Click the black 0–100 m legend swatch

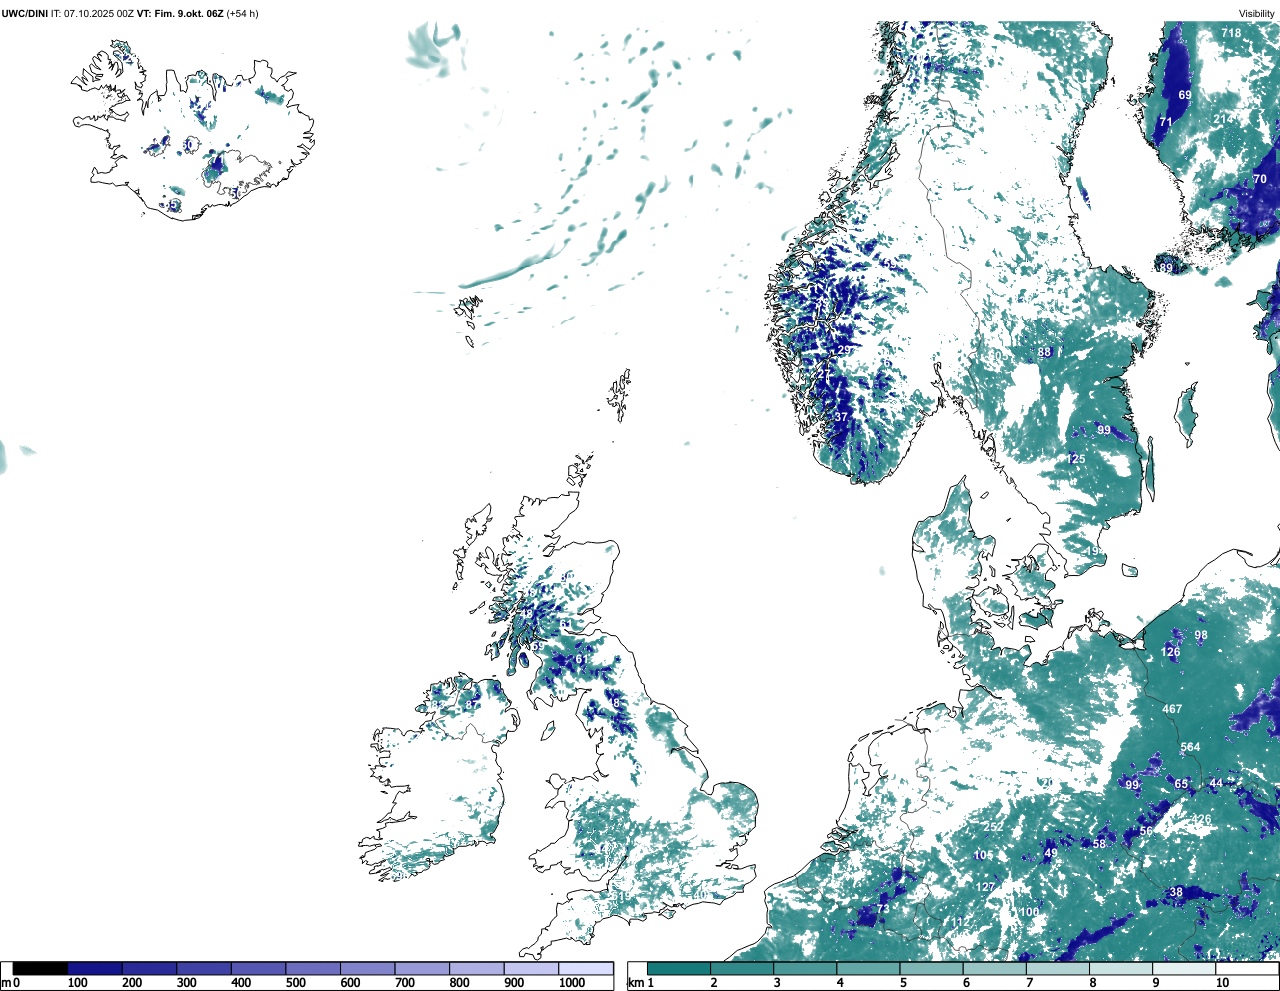40,968
